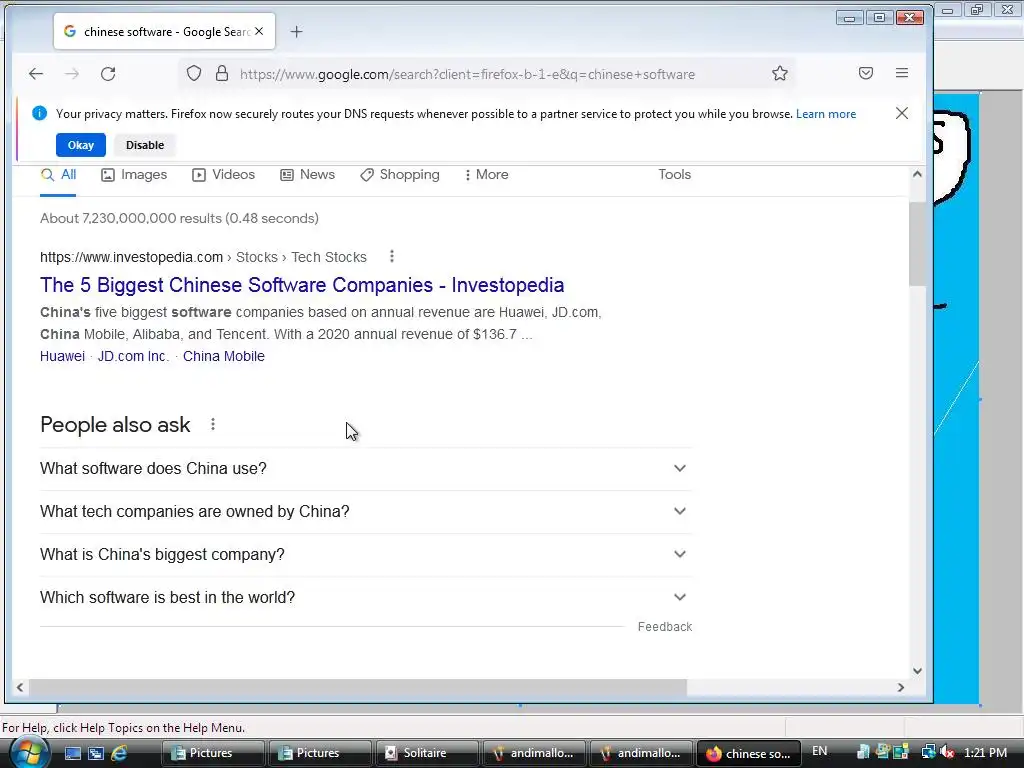
Task: Expand What is China's biggest company?
Action: (x=366, y=554)
